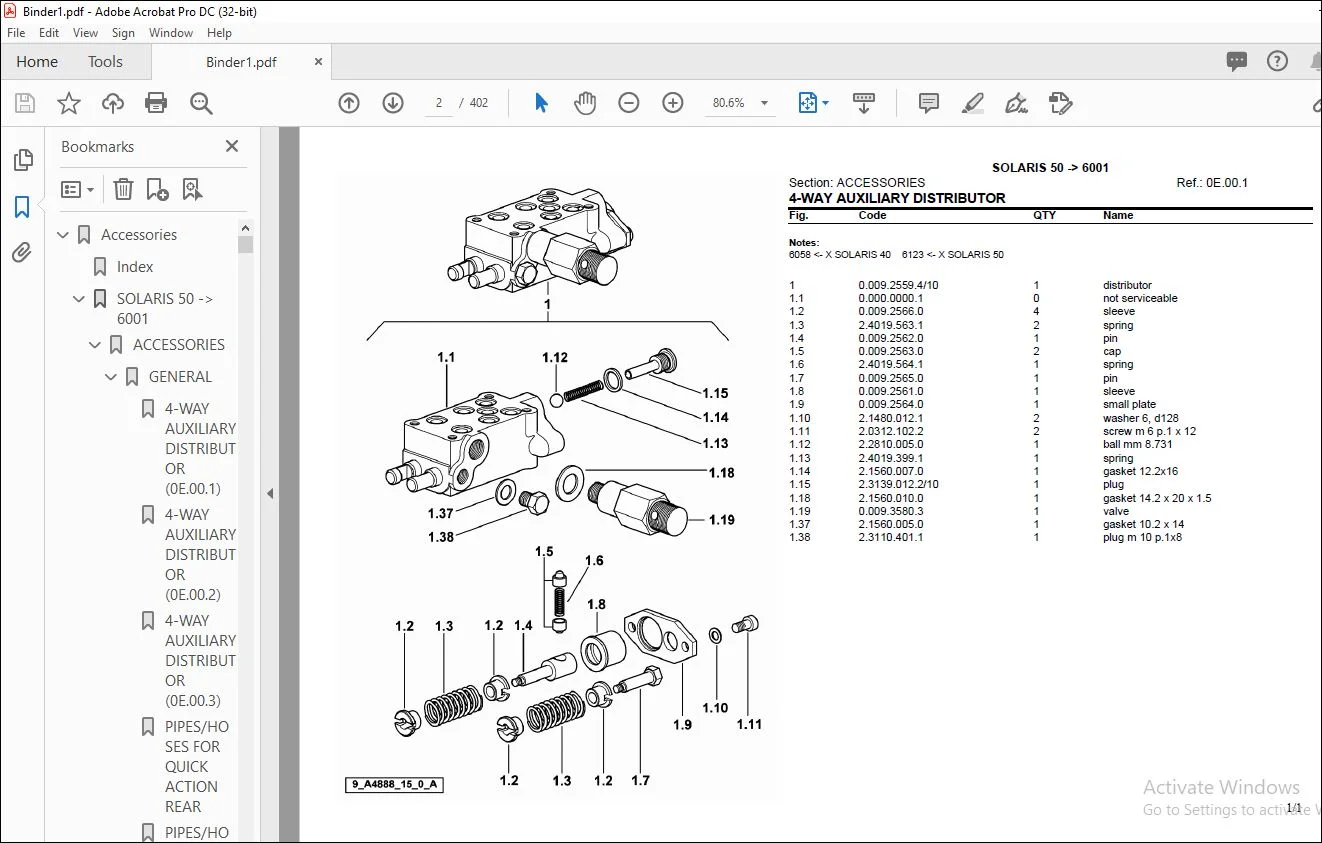Click the Save file icon

[25, 103]
